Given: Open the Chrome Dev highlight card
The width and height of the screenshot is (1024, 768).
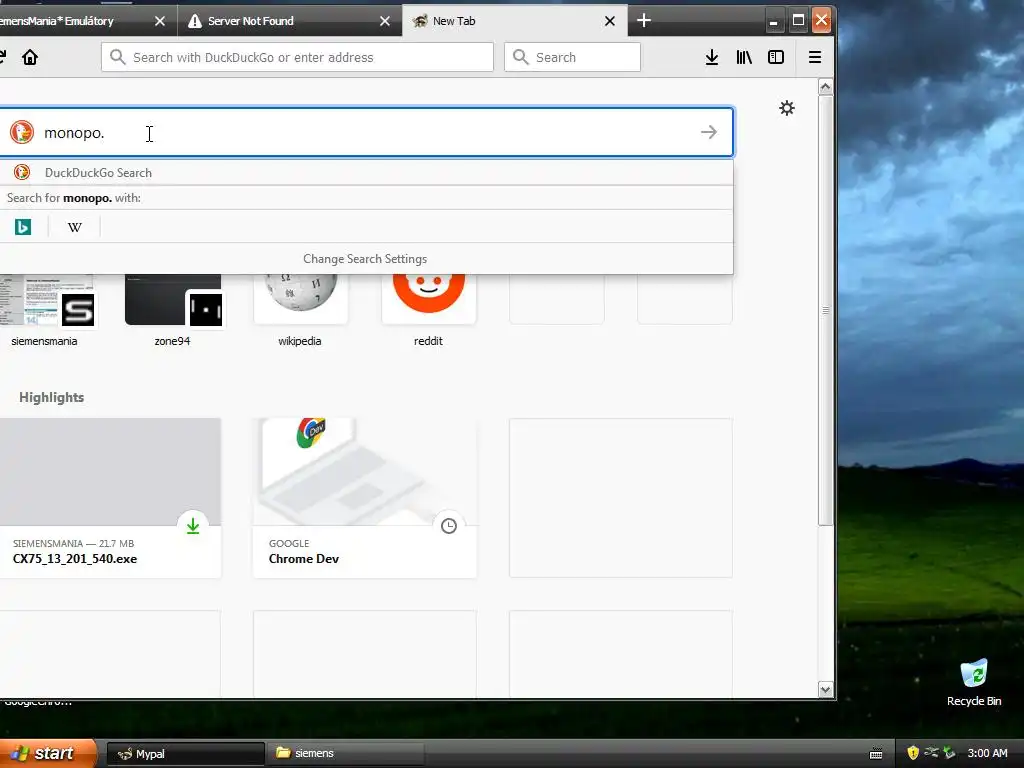Looking at the screenshot, I should coord(364,498).
